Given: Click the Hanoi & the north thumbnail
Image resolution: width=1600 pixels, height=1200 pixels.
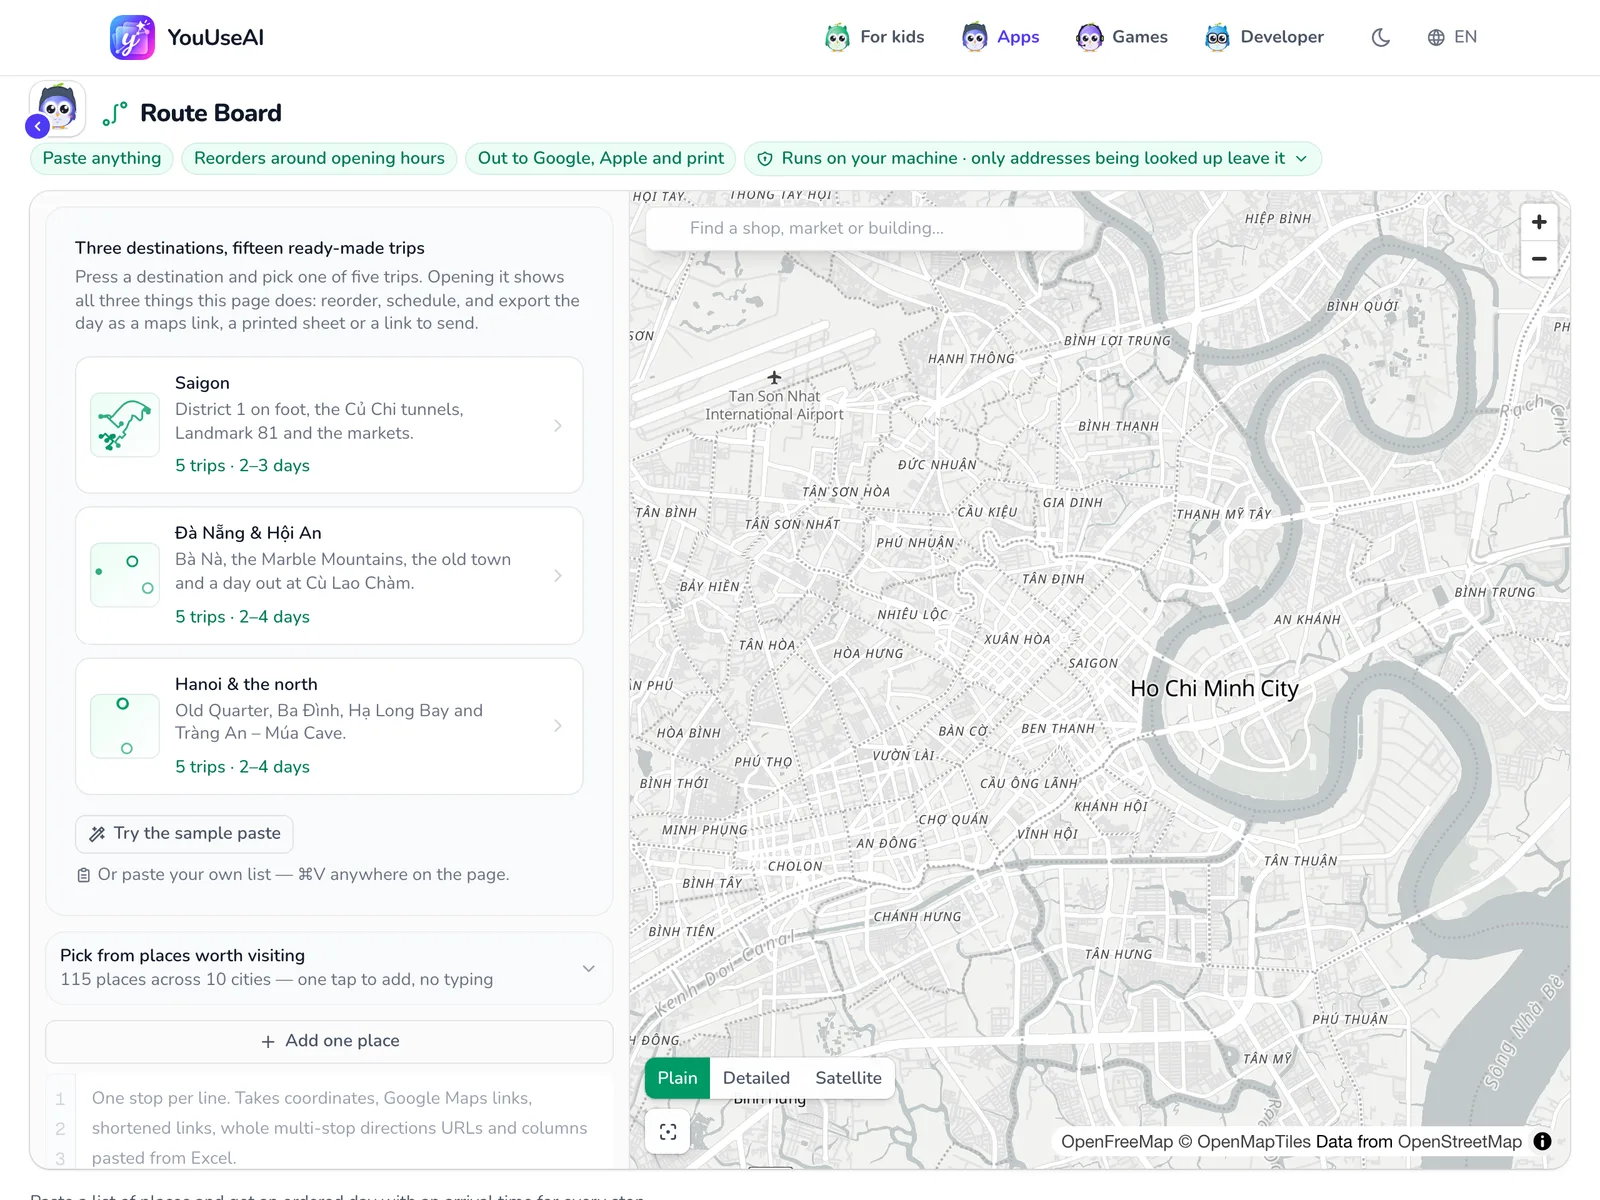Looking at the screenshot, I should tap(125, 726).
